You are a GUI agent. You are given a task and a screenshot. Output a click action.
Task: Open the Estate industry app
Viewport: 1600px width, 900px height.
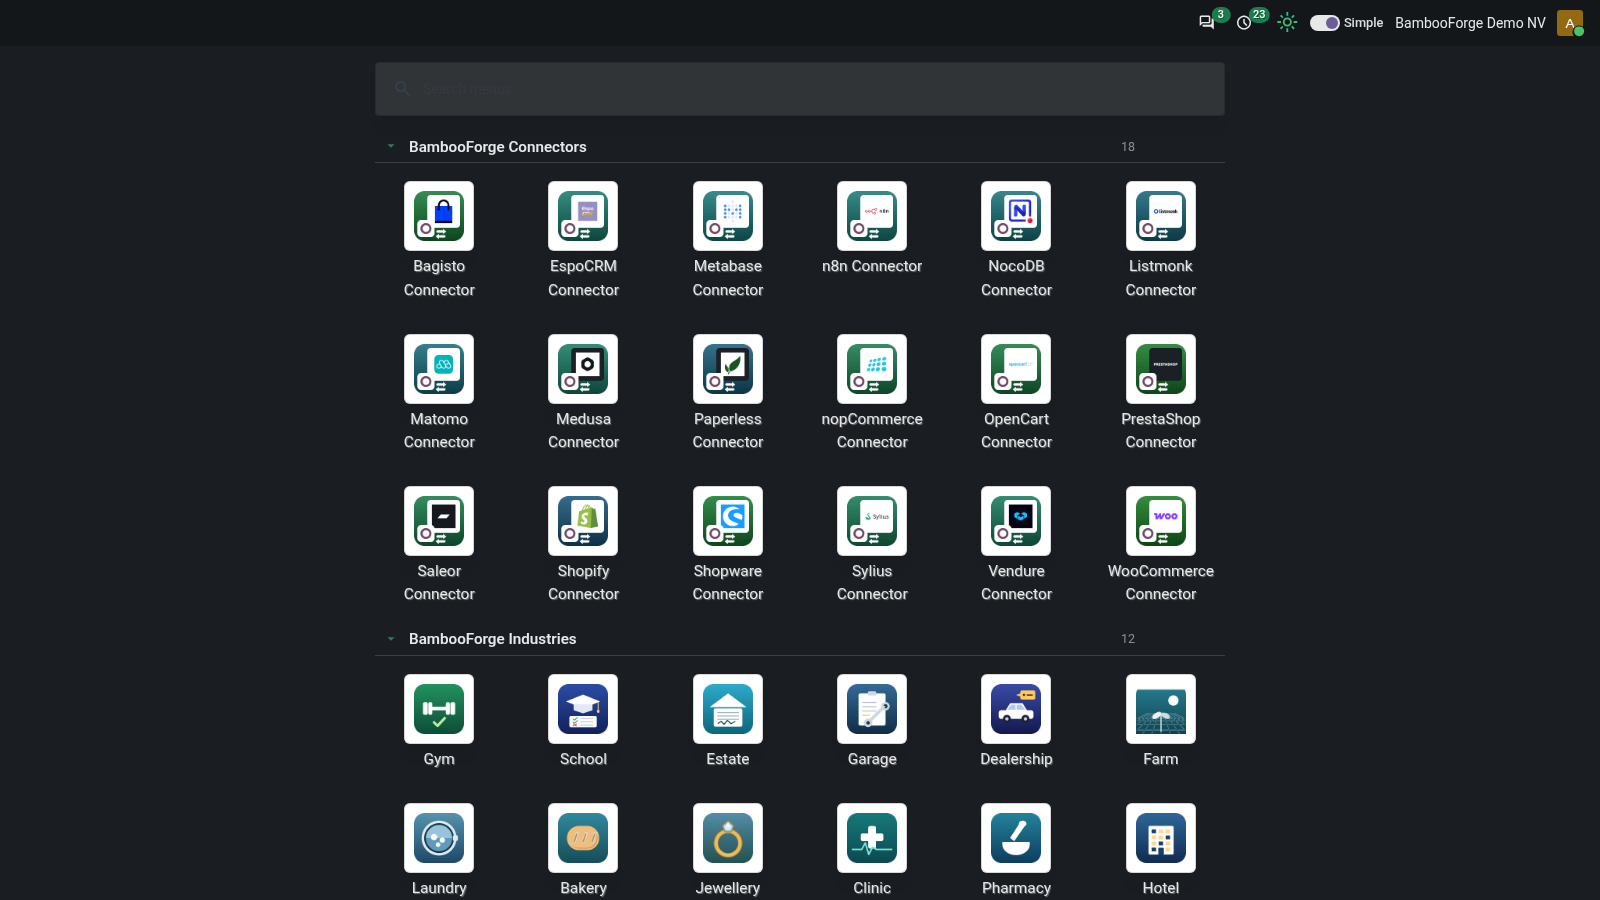click(x=728, y=709)
